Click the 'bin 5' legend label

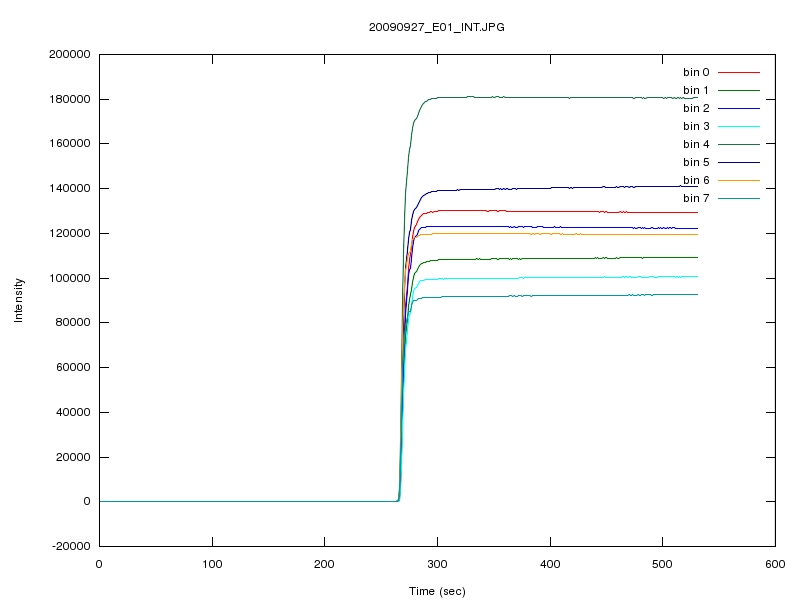[696, 162]
